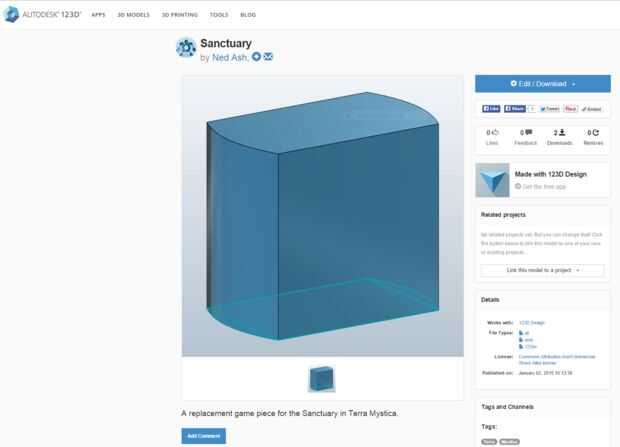Click the thumbs-up Likes icon
Viewport: 620px width, 447px height.
pyautogui.click(x=495, y=133)
